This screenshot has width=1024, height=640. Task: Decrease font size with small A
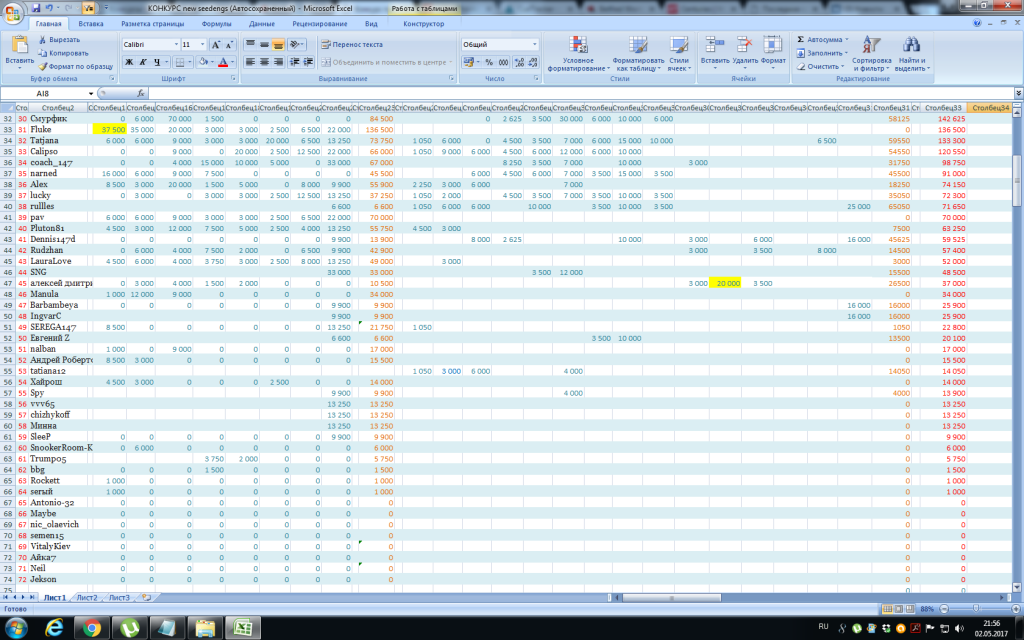[229, 44]
